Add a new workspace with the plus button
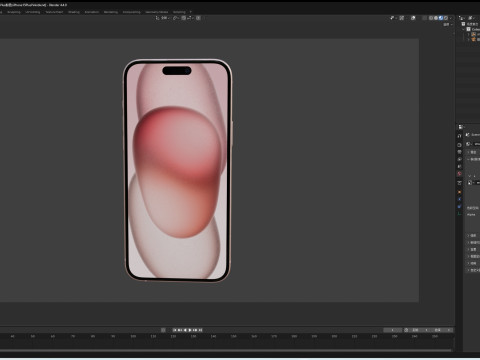The height and width of the screenshot is (360, 480). coord(191,12)
